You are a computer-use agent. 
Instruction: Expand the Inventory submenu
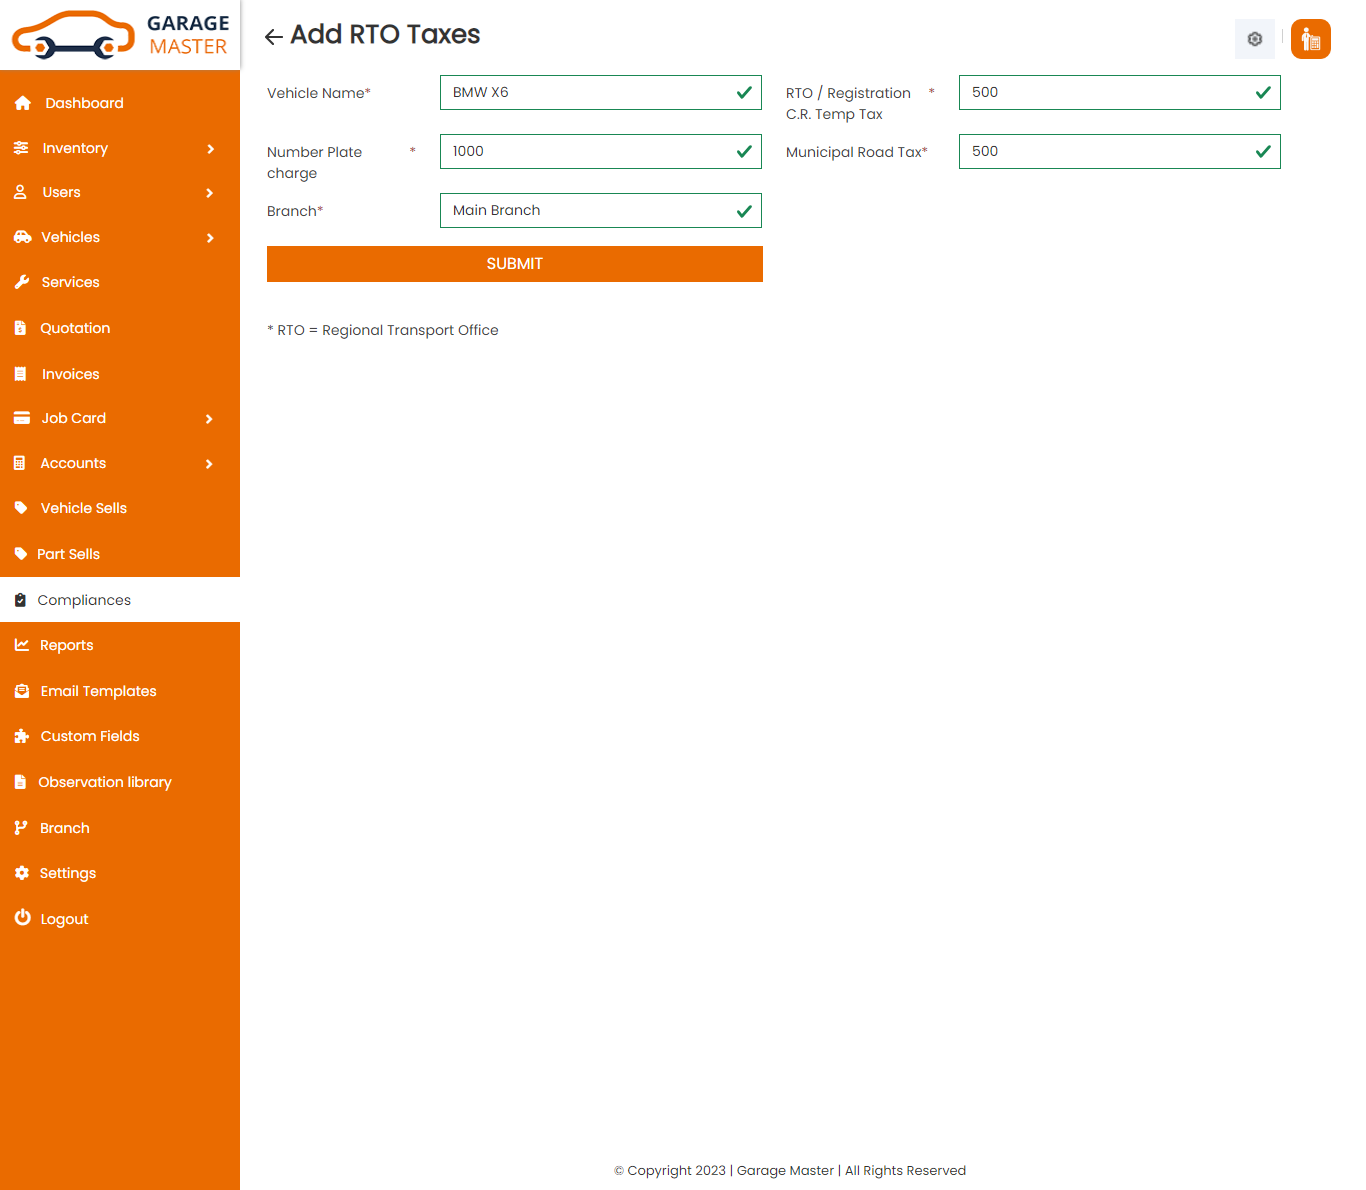(x=210, y=148)
